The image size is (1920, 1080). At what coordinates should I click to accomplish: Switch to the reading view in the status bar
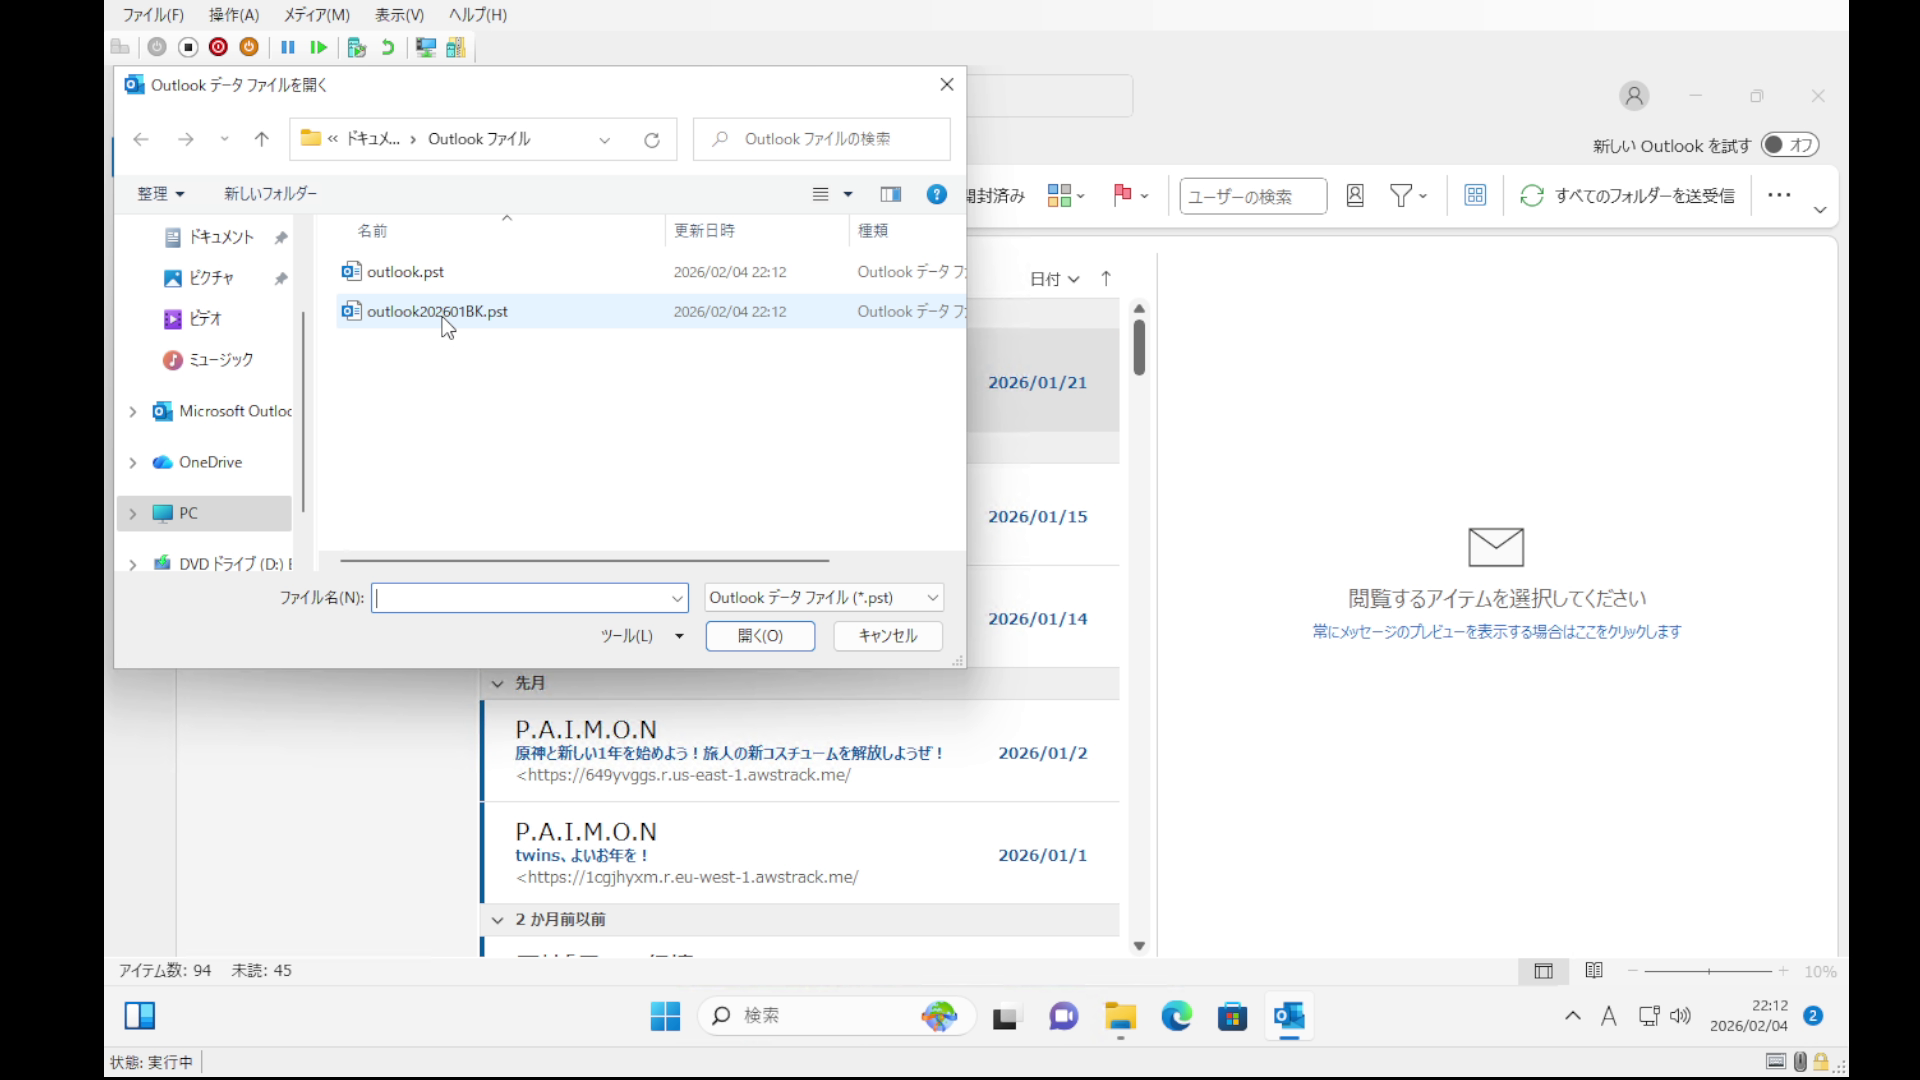tap(1594, 971)
